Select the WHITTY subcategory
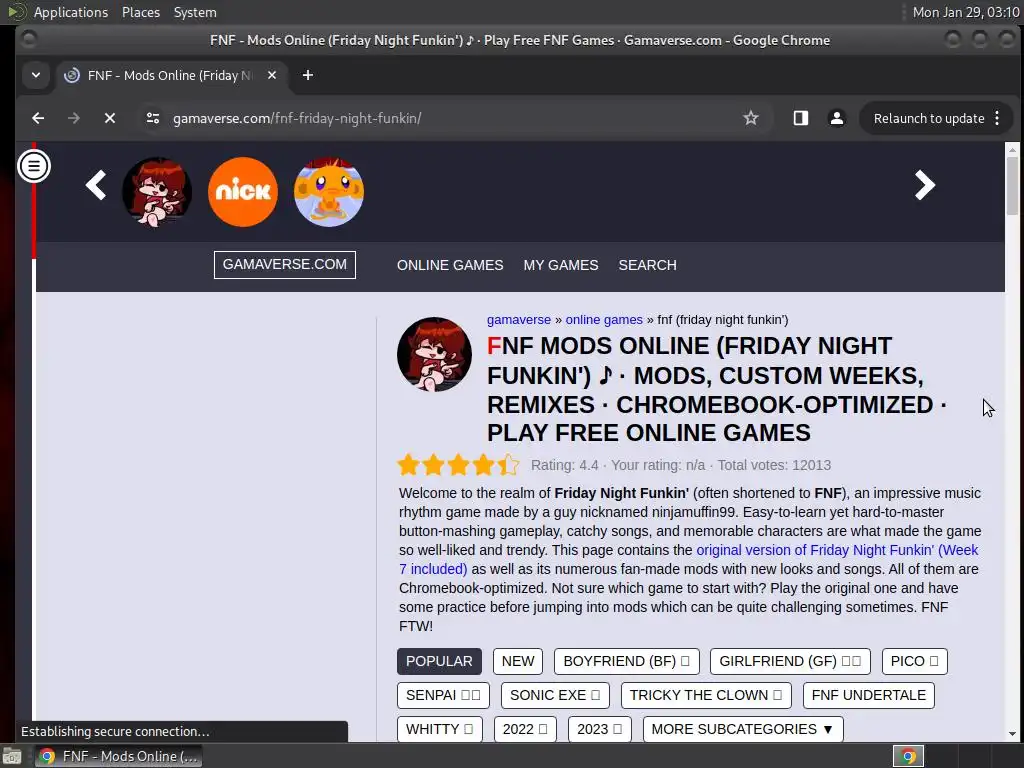1024x768 pixels. tap(440, 729)
